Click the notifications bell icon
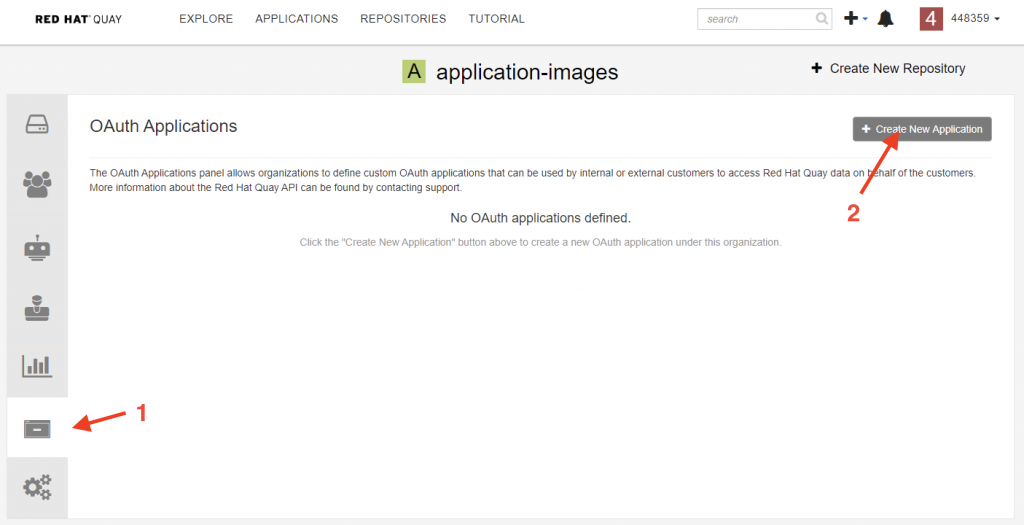This screenshot has width=1024, height=525. (x=886, y=19)
